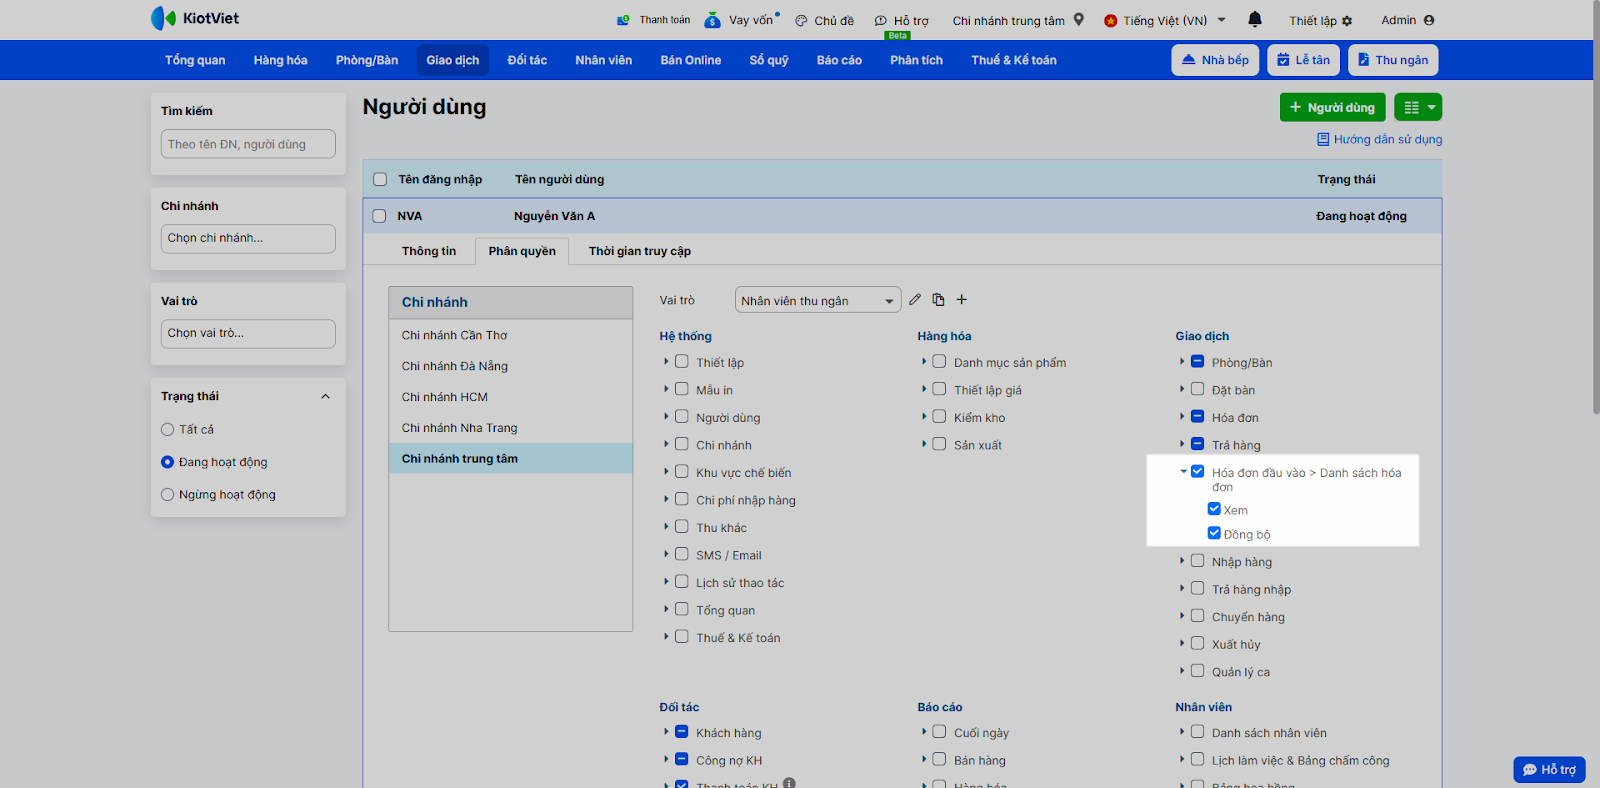Image resolution: width=1600 pixels, height=788 pixels.
Task: Click the KiotViet logo
Action: pyautogui.click(x=195, y=19)
